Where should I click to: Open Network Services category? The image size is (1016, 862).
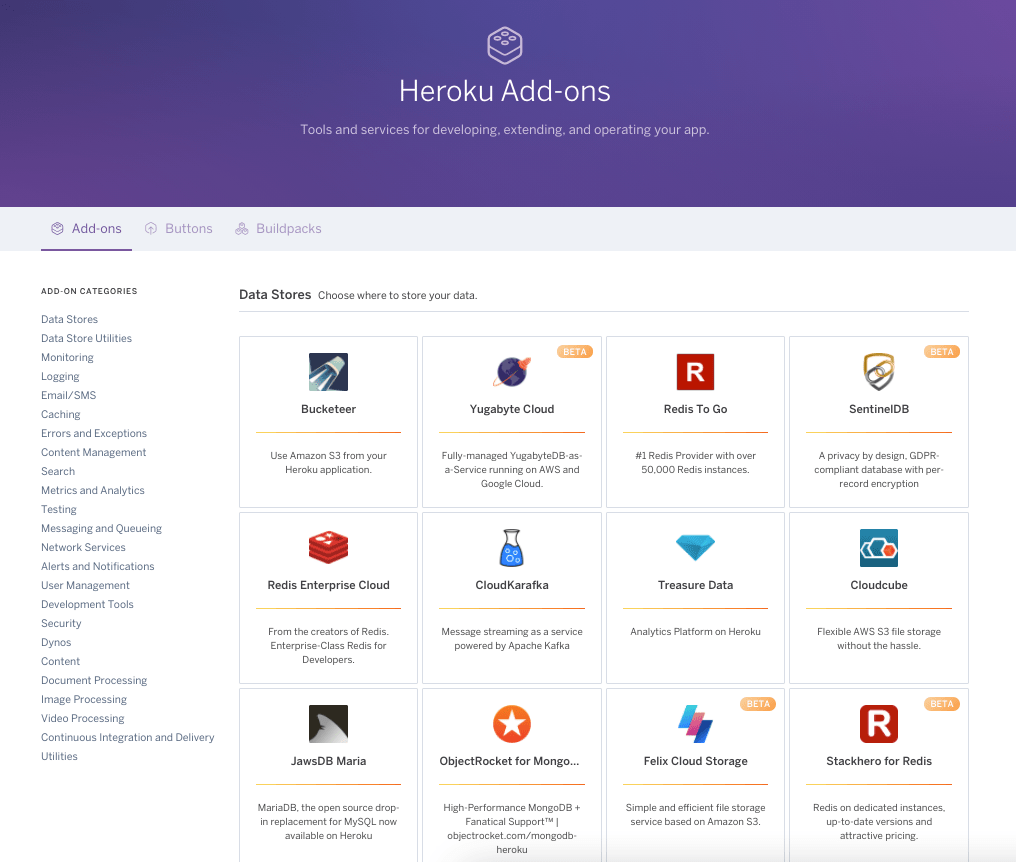[84, 548]
